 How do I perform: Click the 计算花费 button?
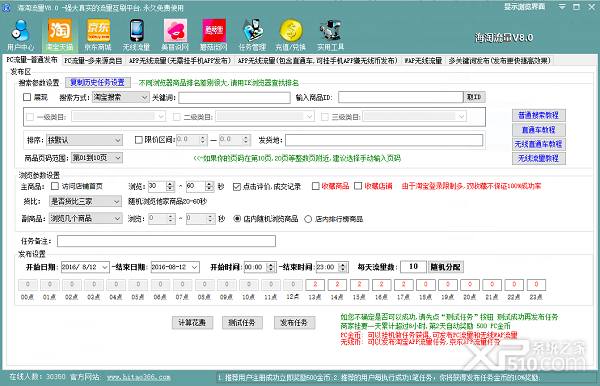pyautogui.click(x=192, y=322)
